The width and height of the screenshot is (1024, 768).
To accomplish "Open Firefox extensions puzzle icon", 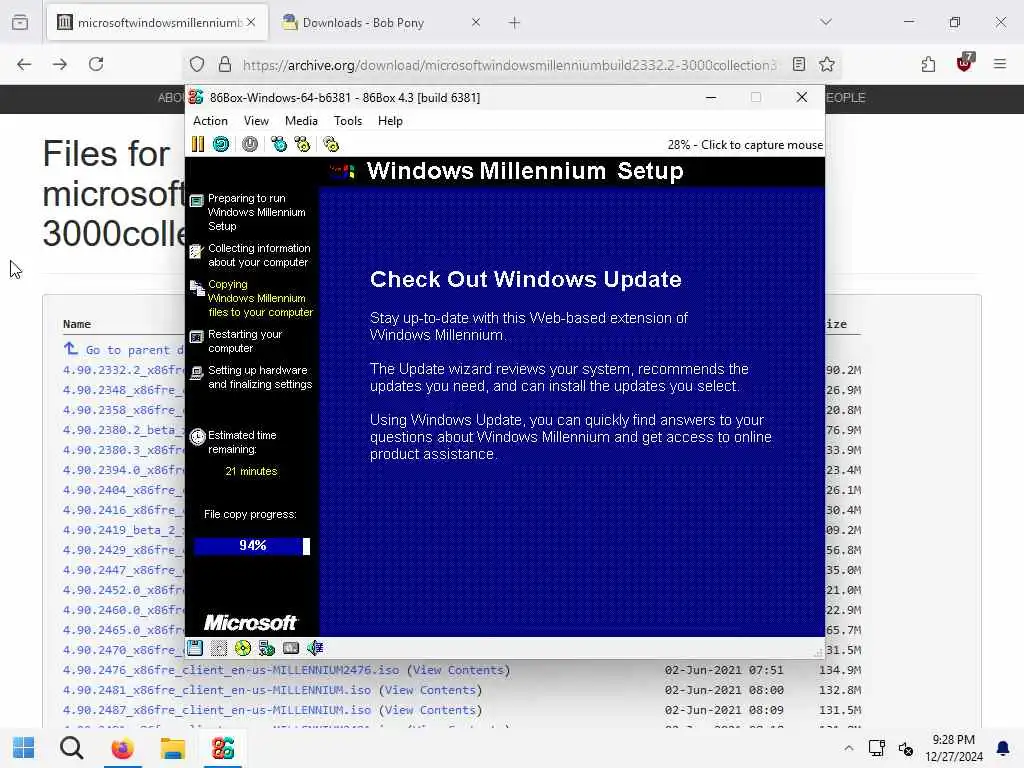I will 928,64.
